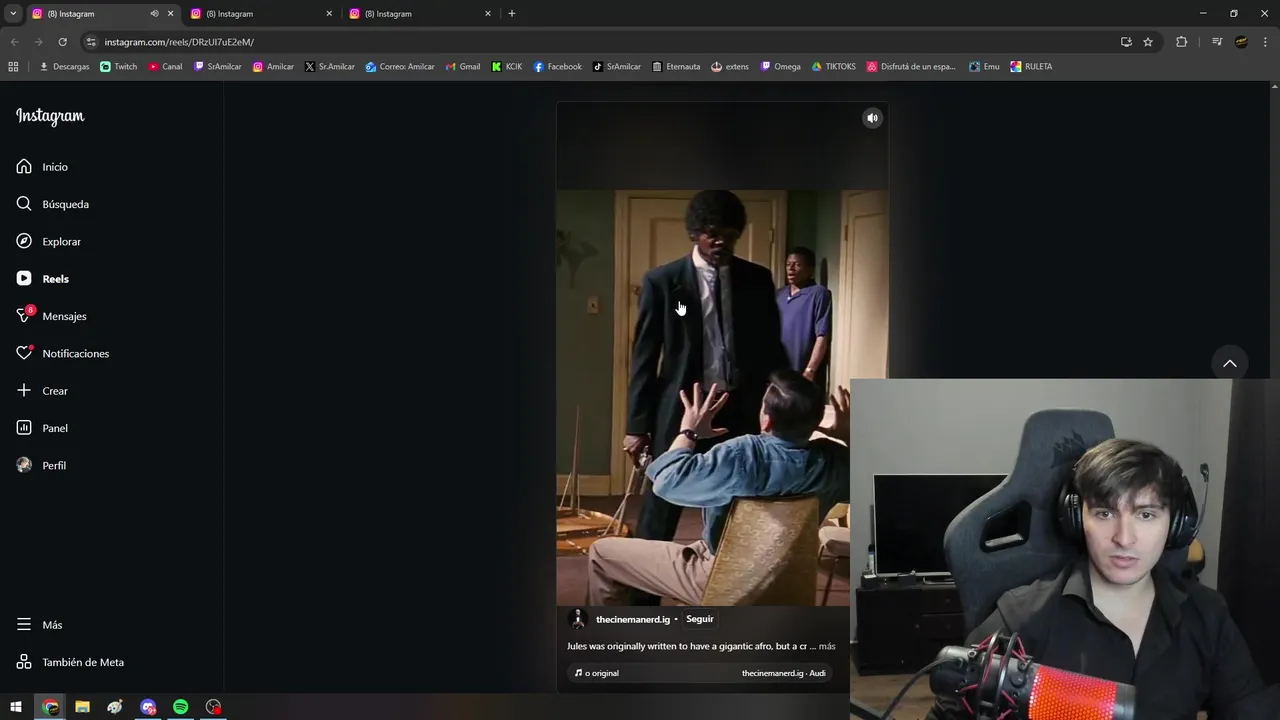Open the Panel dashboard
This screenshot has width=1280, height=720.
tap(42, 428)
